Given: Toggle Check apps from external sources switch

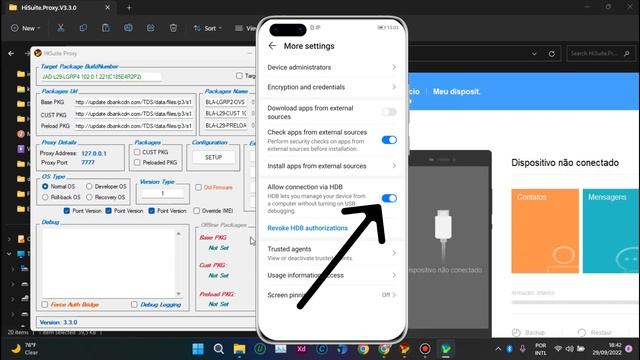Looking at the screenshot, I should tap(389, 140).
